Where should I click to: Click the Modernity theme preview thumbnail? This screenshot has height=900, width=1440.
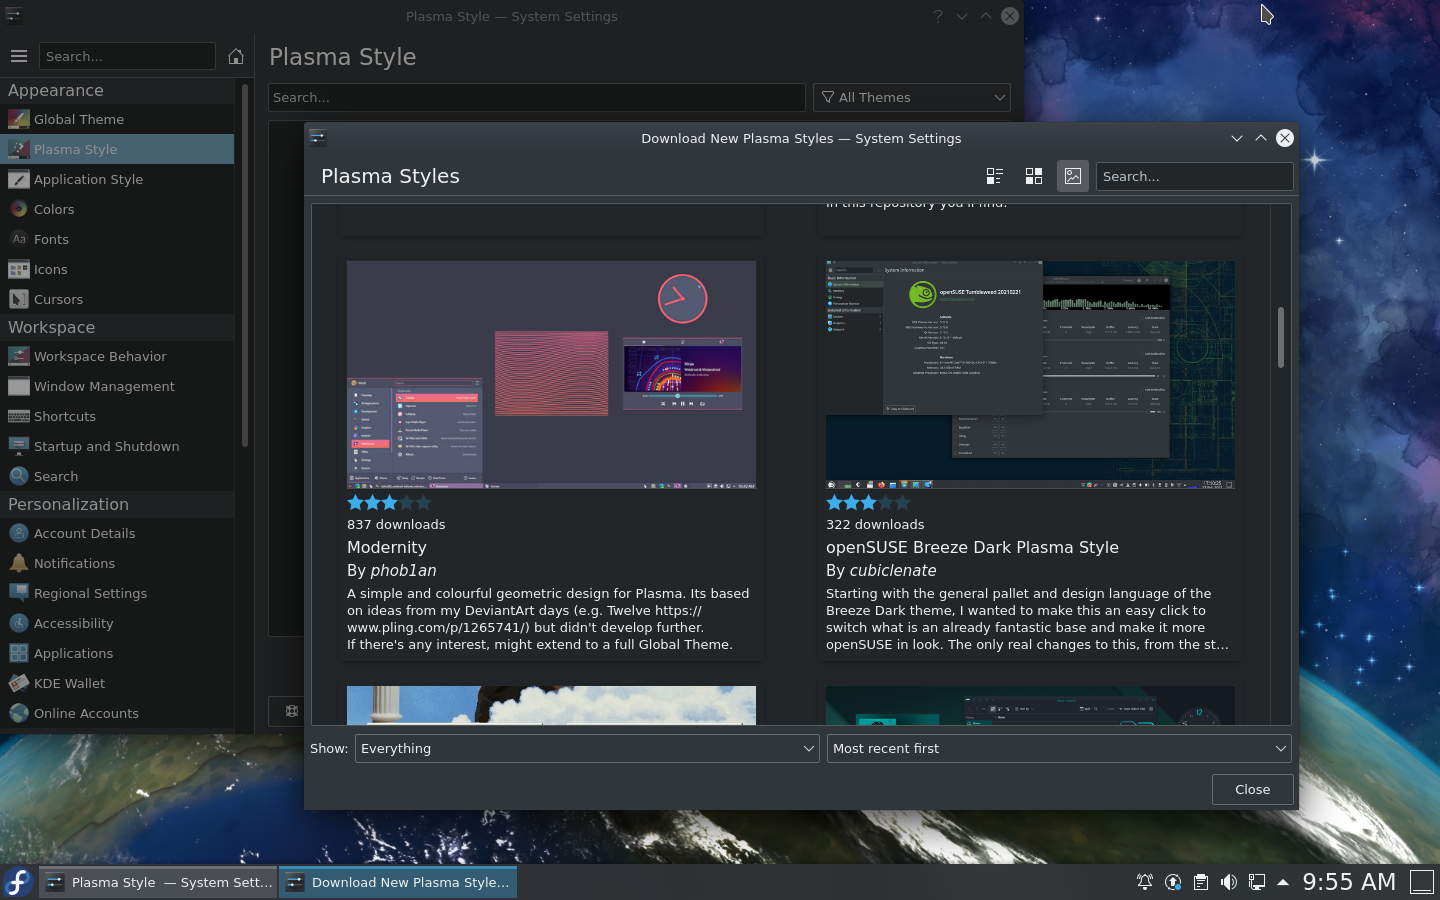click(550, 375)
